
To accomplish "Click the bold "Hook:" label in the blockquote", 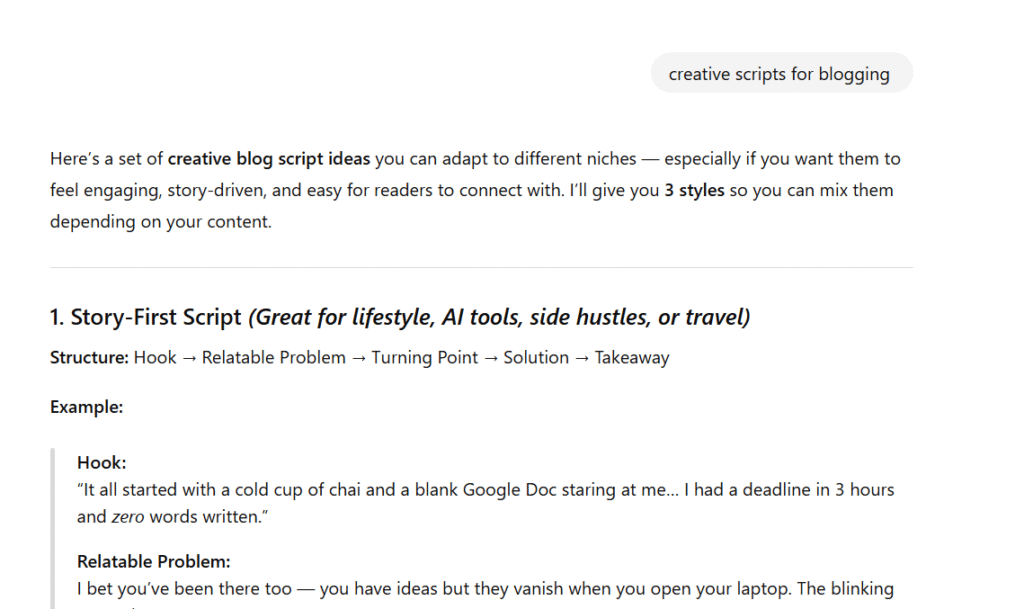I will (x=101, y=462).
